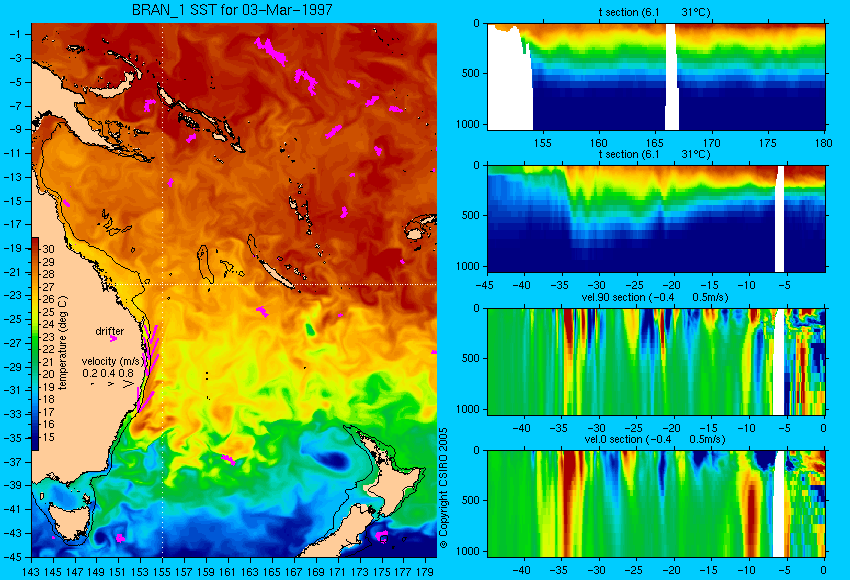Screen dimensions: 850x580
Task: Click the 1000 depth label on the vel.90 section
Action: point(468,409)
